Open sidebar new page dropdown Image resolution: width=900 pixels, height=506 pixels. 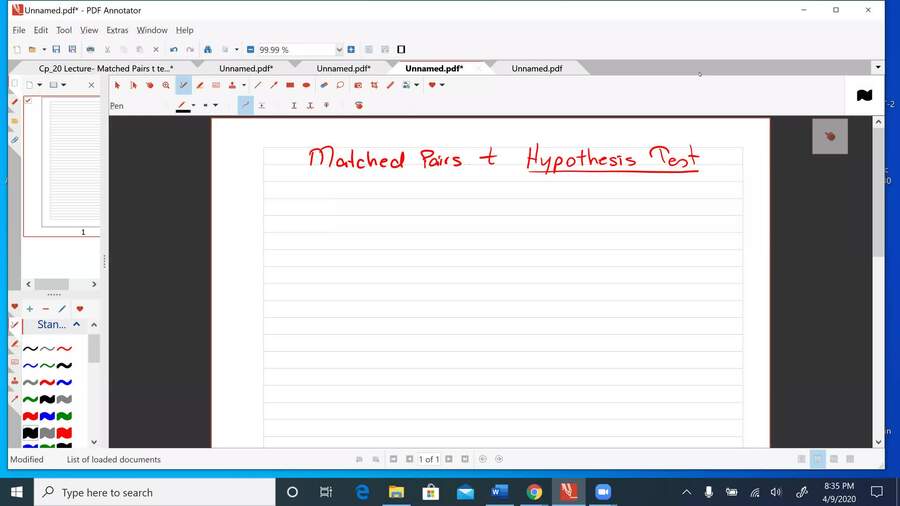coord(40,85)
